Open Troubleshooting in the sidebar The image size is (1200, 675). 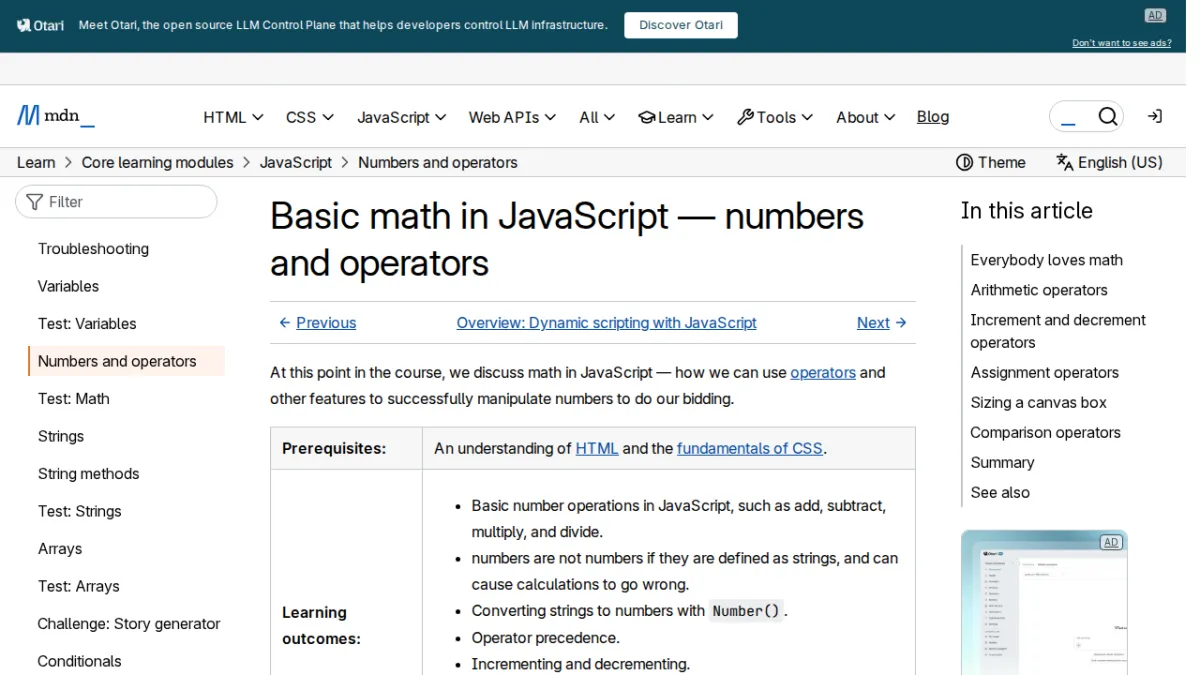pos(93,248)
